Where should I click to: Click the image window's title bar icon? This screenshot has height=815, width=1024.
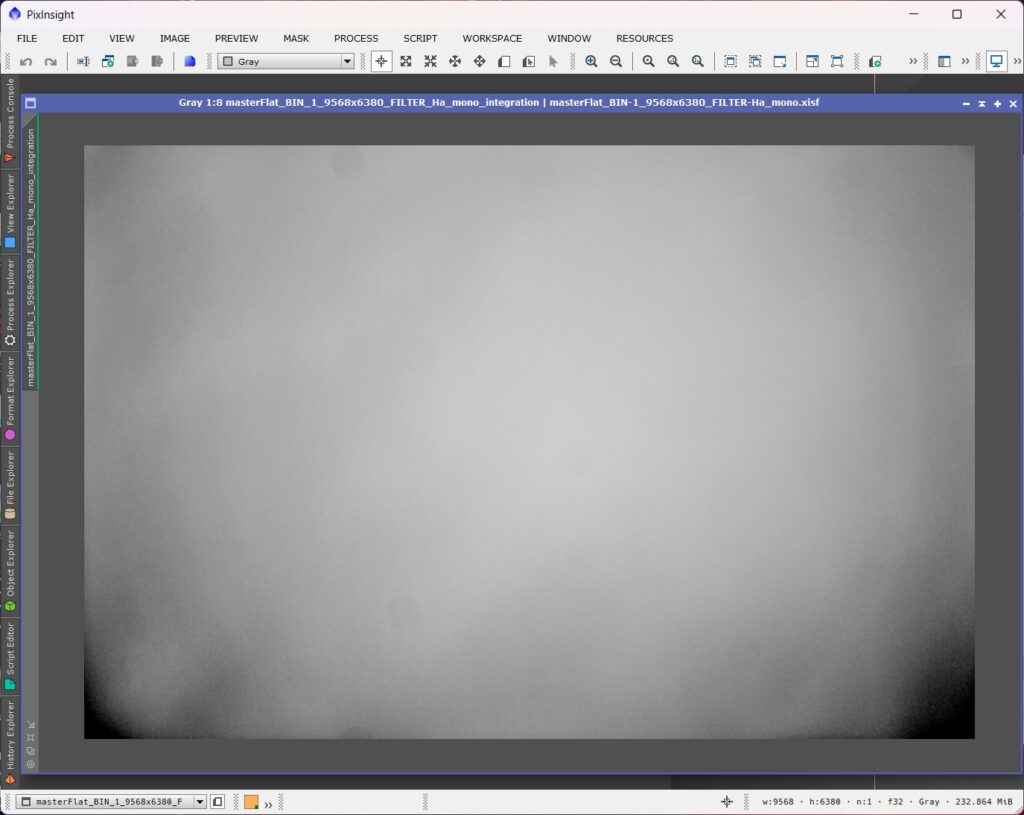[x=30, y=103]
